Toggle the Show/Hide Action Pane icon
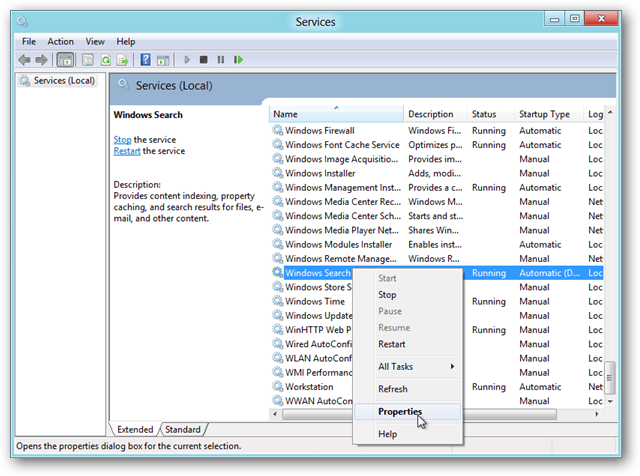This screenshot has width=640, height=476. click(163, 60)
